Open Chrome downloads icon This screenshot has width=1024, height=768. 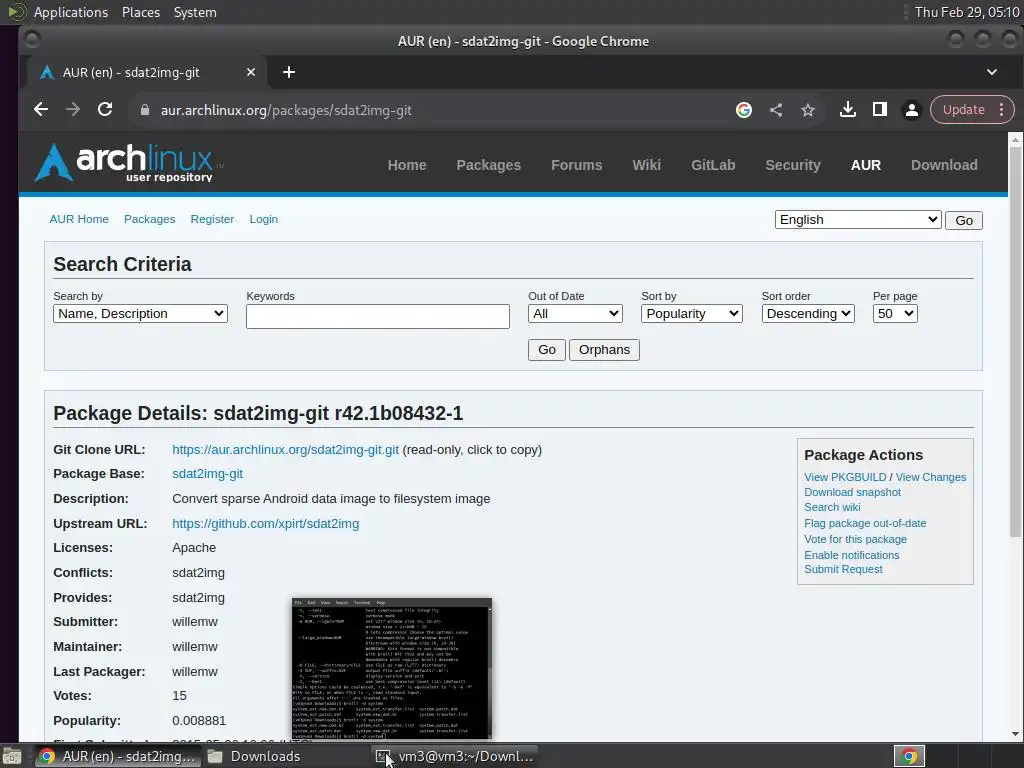[848, 110]
